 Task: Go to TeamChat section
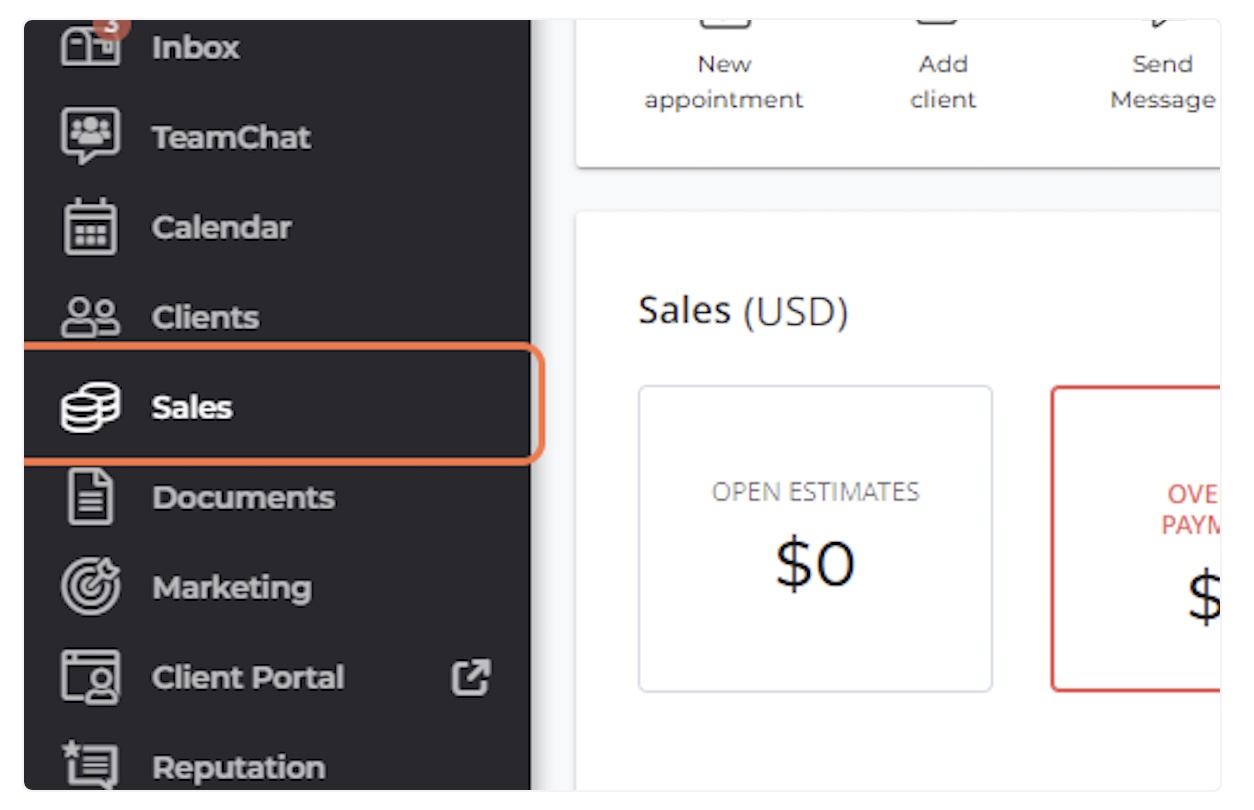(231, 137)
